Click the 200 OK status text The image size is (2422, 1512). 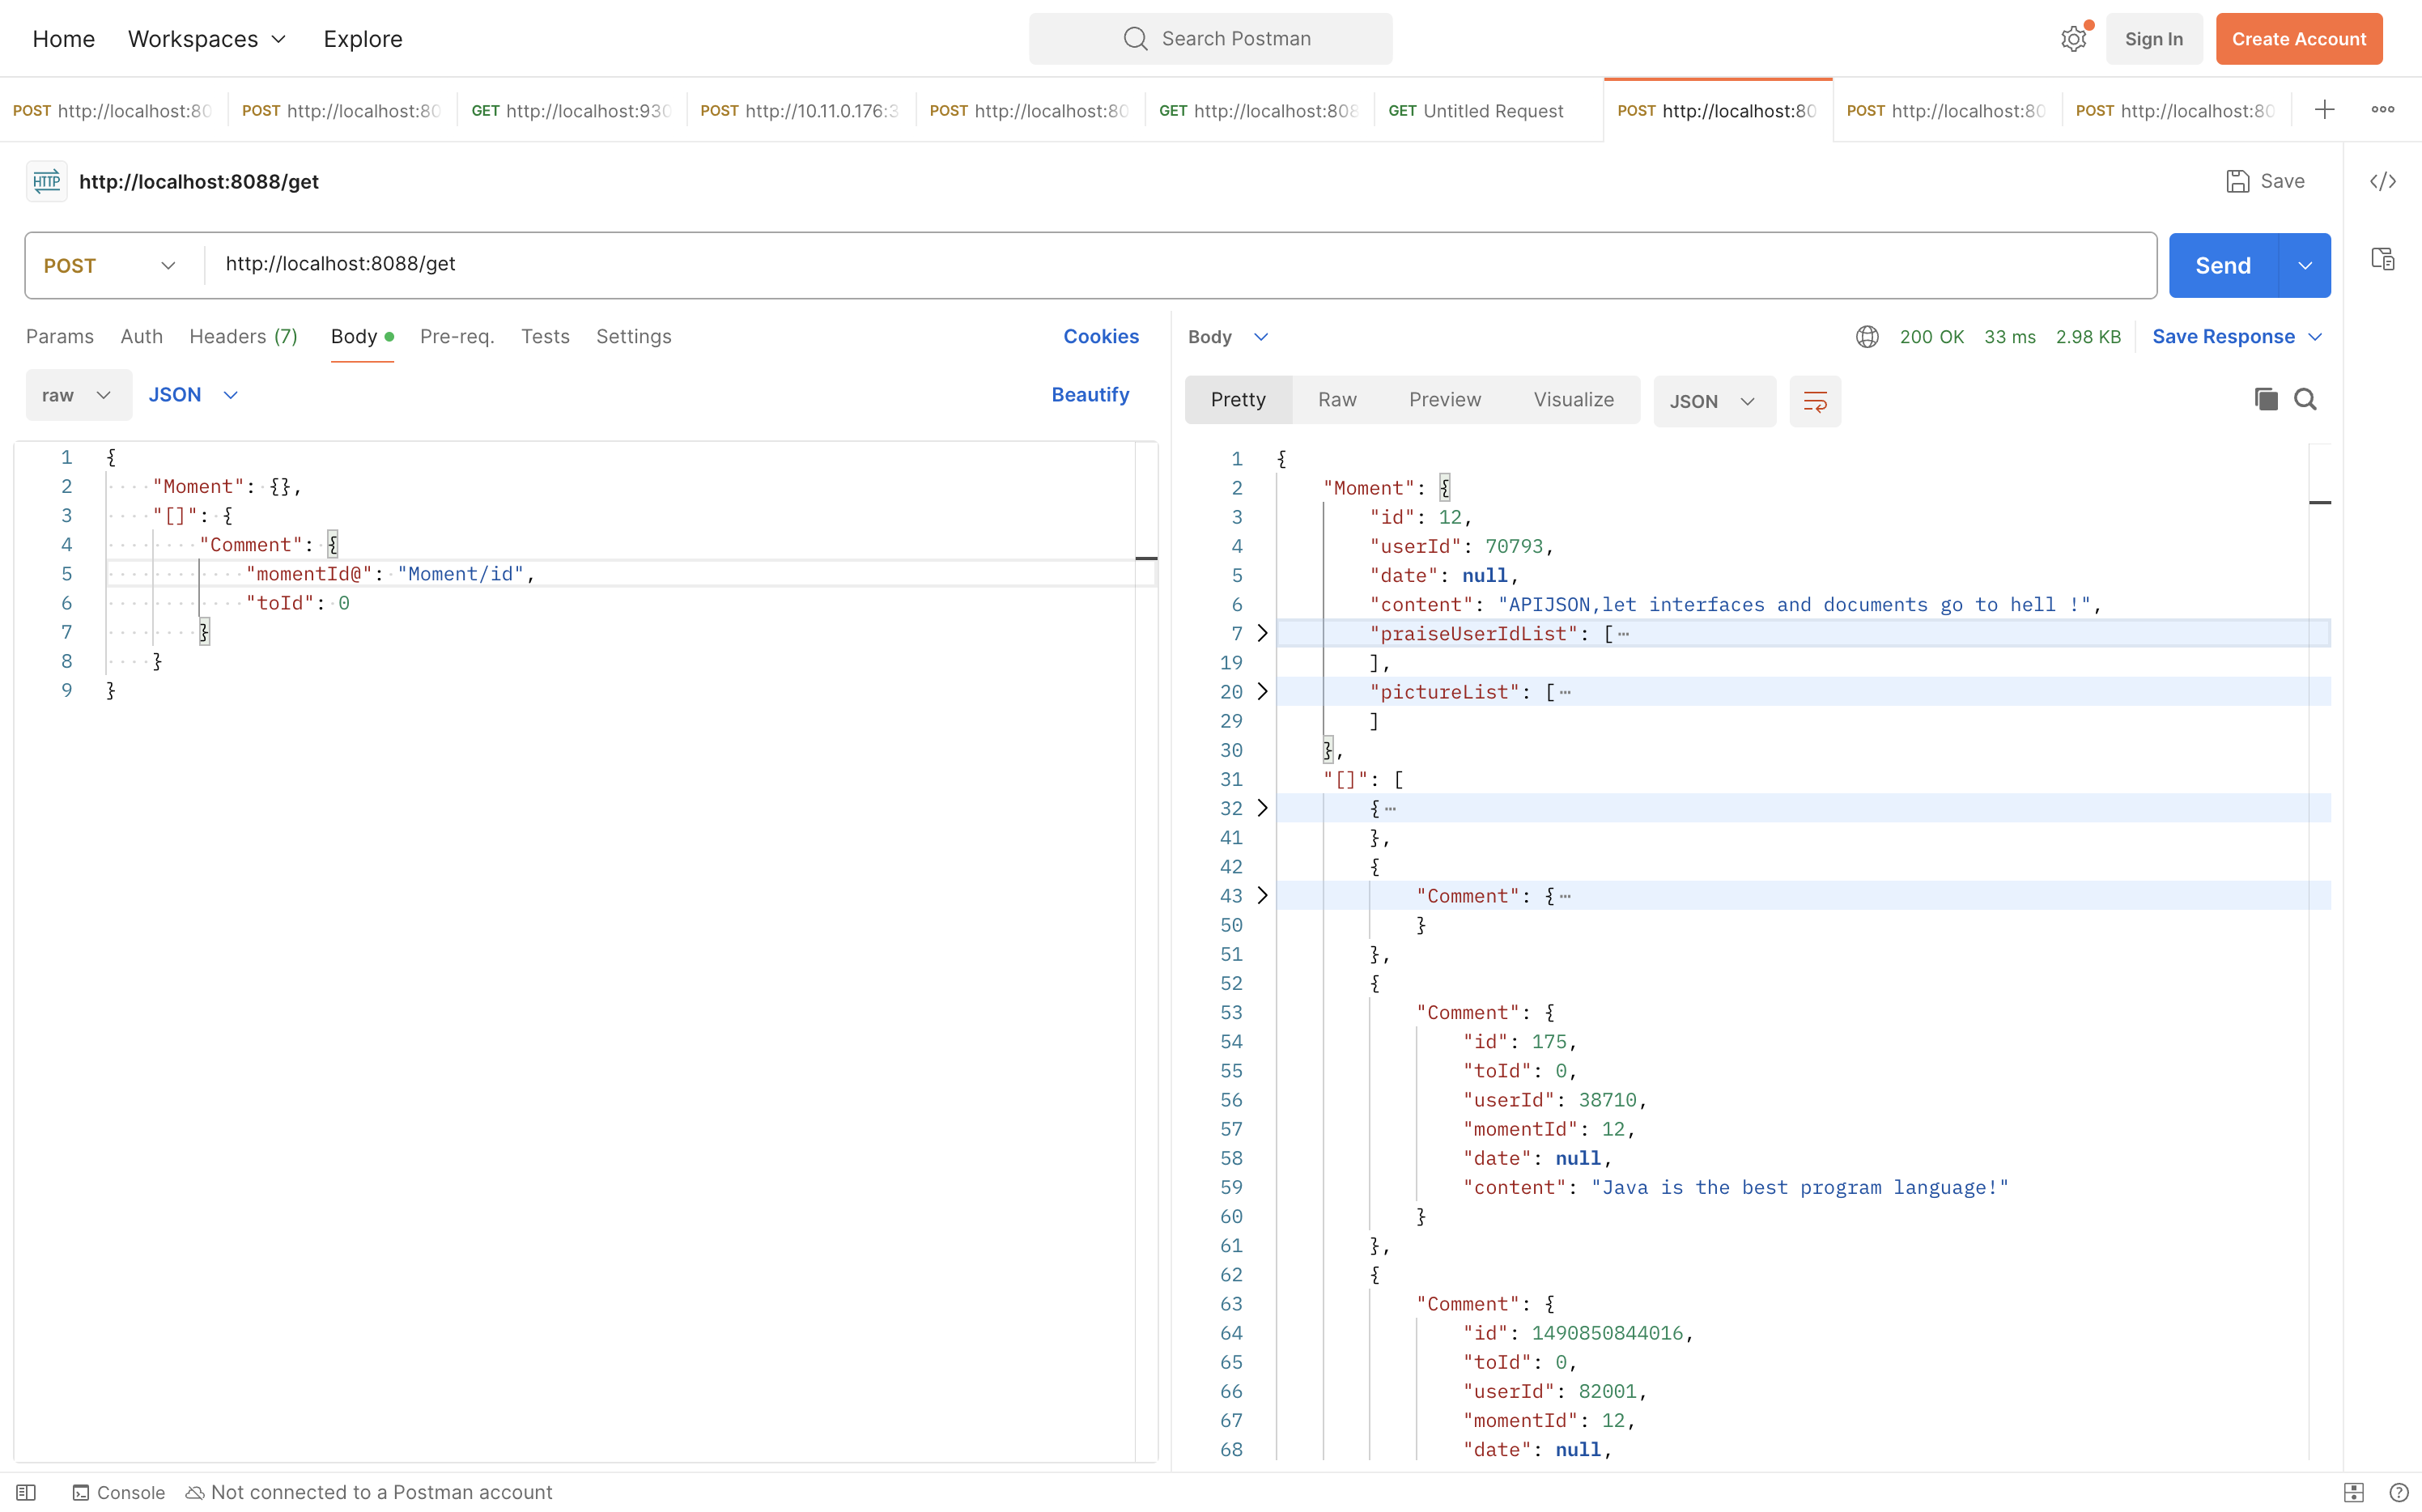tap(1932, 337)
